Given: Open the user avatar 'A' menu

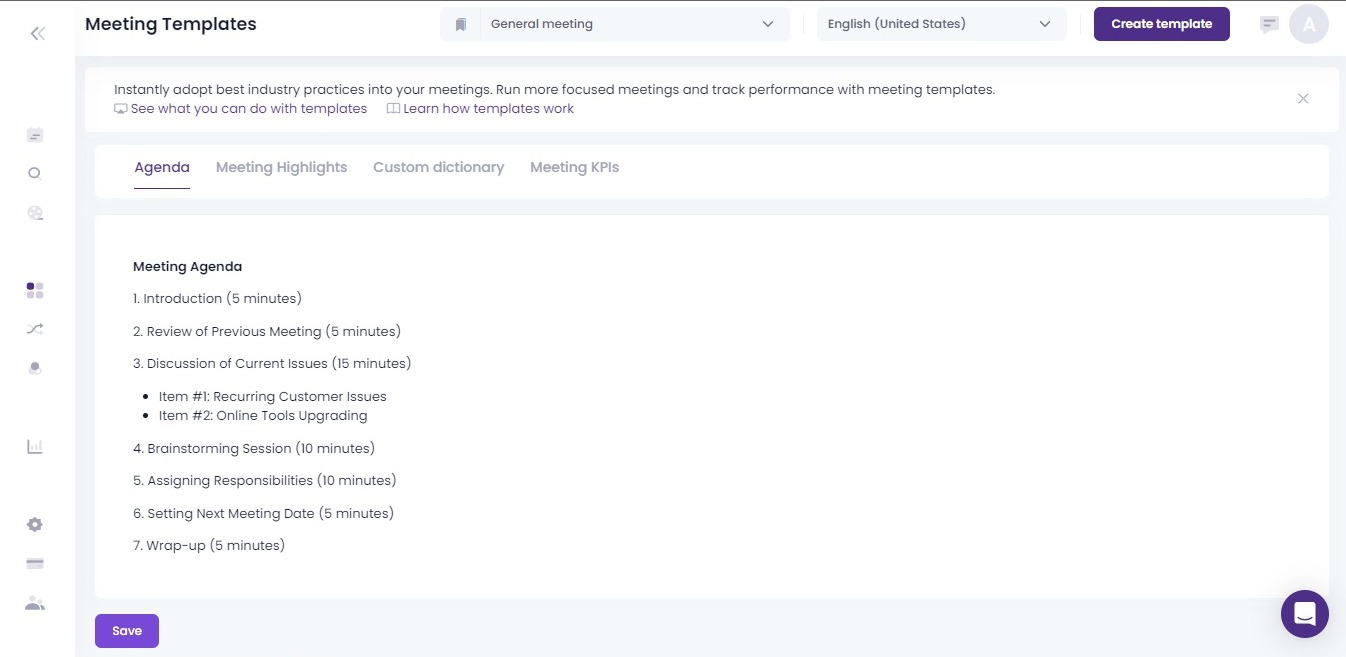Looking at the screenshot, I should point(1309,24).
